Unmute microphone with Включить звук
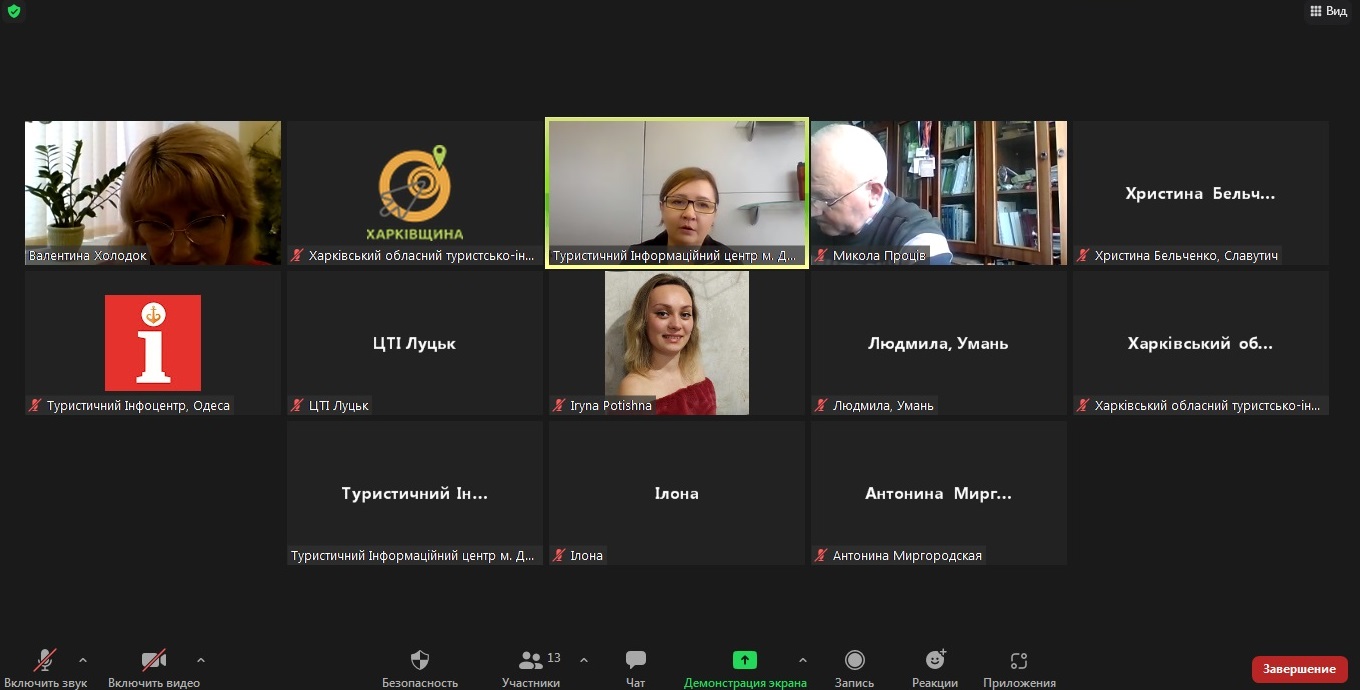1362x690 pixels. (x=45, y=667)
